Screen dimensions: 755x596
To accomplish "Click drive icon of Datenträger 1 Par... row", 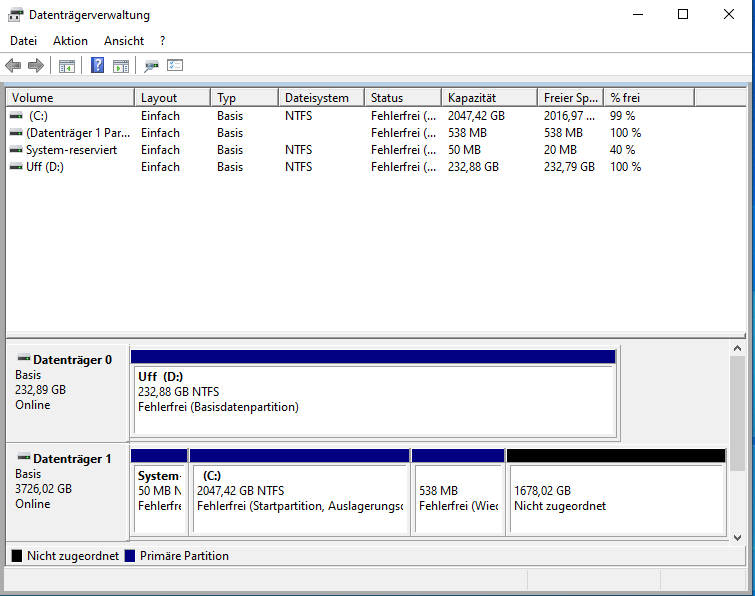I will 16,133.
